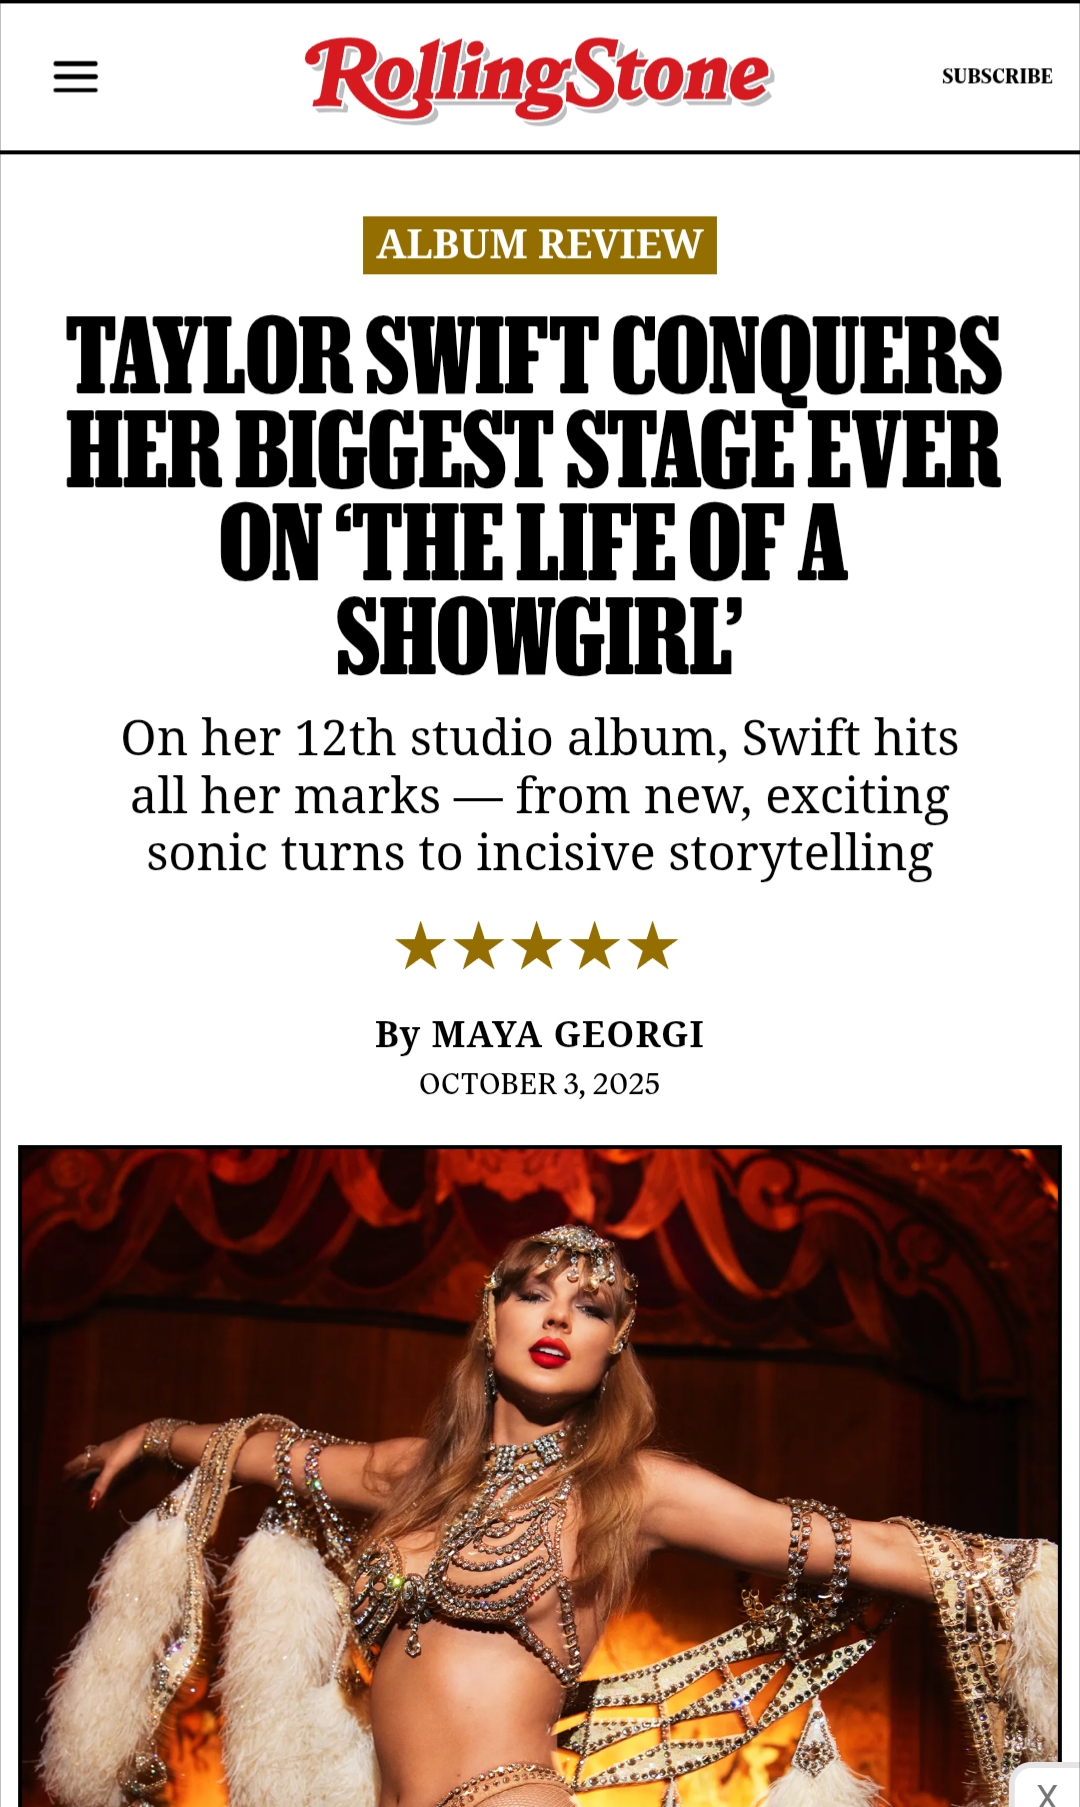Click the middle gold rating star
Viewport: 1080px width, 1807px height.
(x=538, y=946)
